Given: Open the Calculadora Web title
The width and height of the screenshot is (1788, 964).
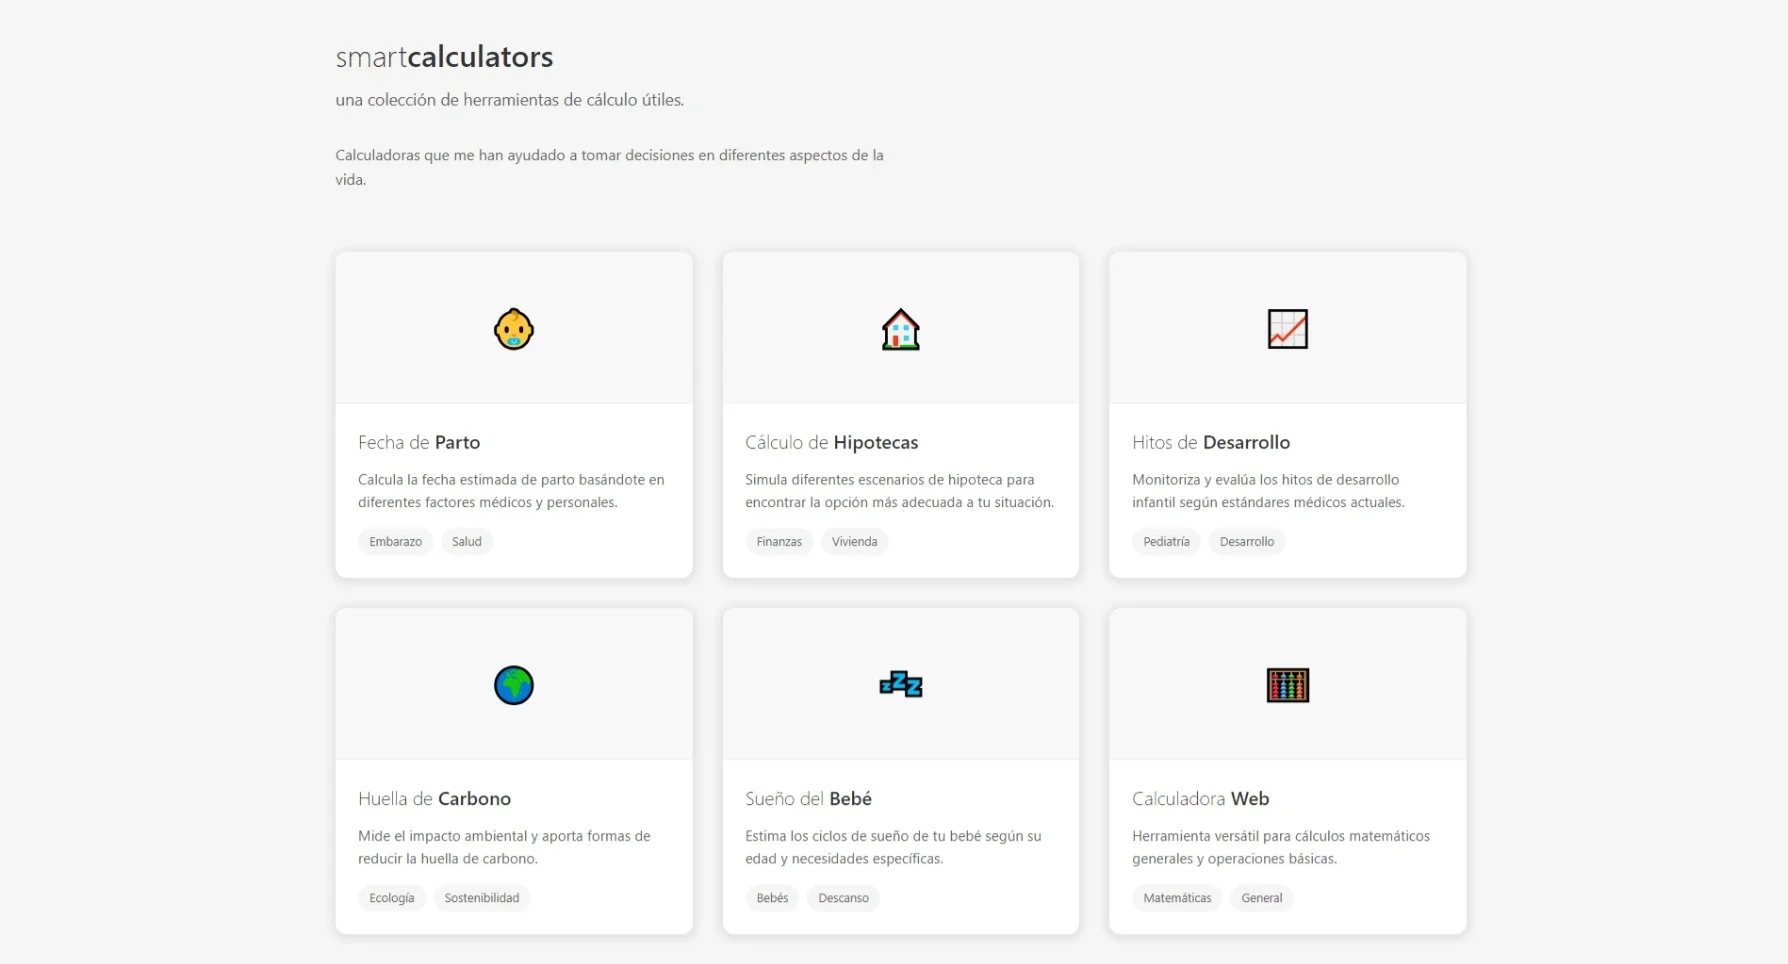Looking at the screenshot, I should click(x=1200, y=798).
